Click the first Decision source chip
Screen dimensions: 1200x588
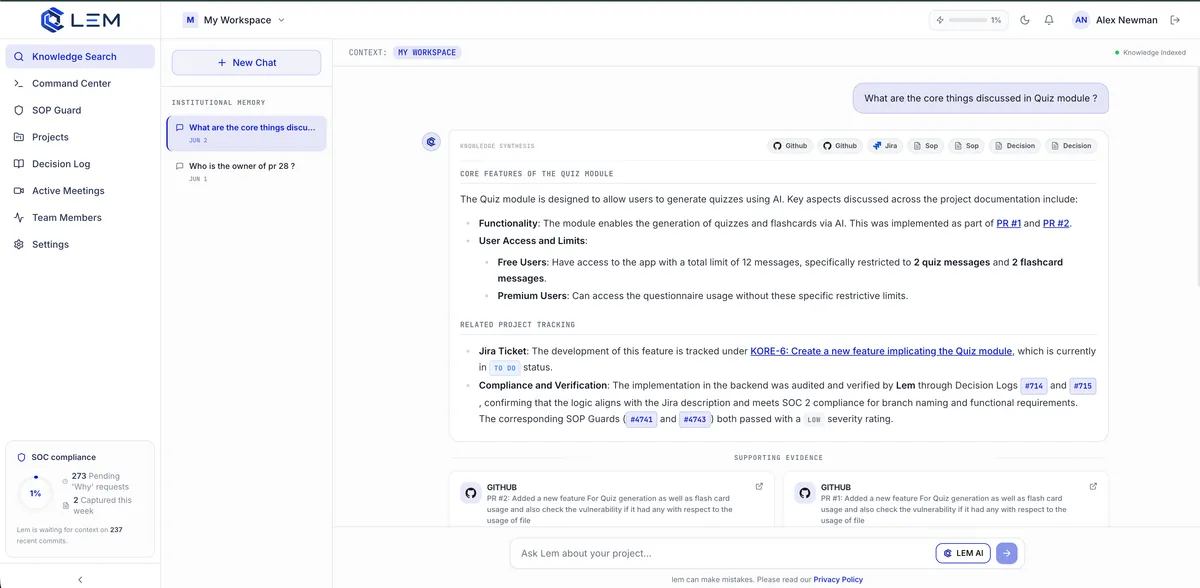click(x=1015, y=145)
